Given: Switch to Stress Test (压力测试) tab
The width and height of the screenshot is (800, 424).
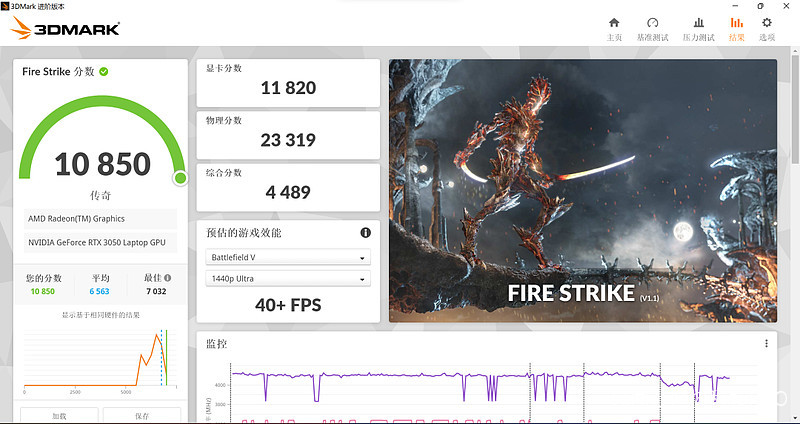Looking at the screenshot, I should (699, 30).
